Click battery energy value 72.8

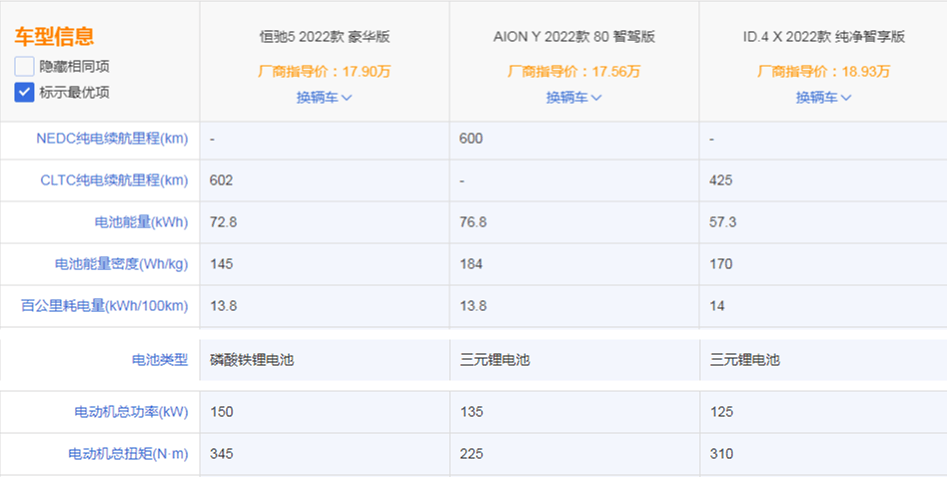tap(223, 222)
